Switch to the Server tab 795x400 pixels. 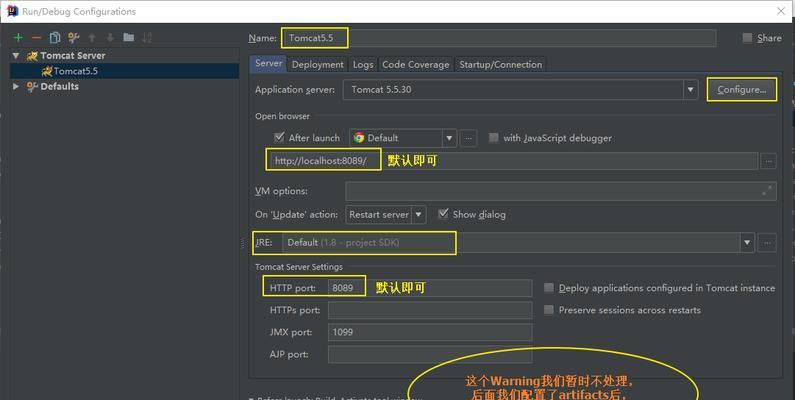(x=268, y=63)
